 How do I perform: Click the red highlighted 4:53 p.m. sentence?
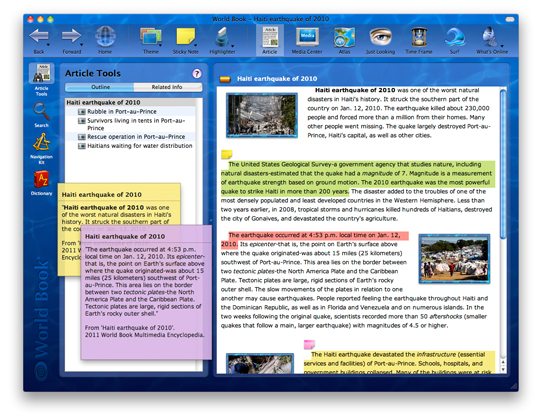315,239
